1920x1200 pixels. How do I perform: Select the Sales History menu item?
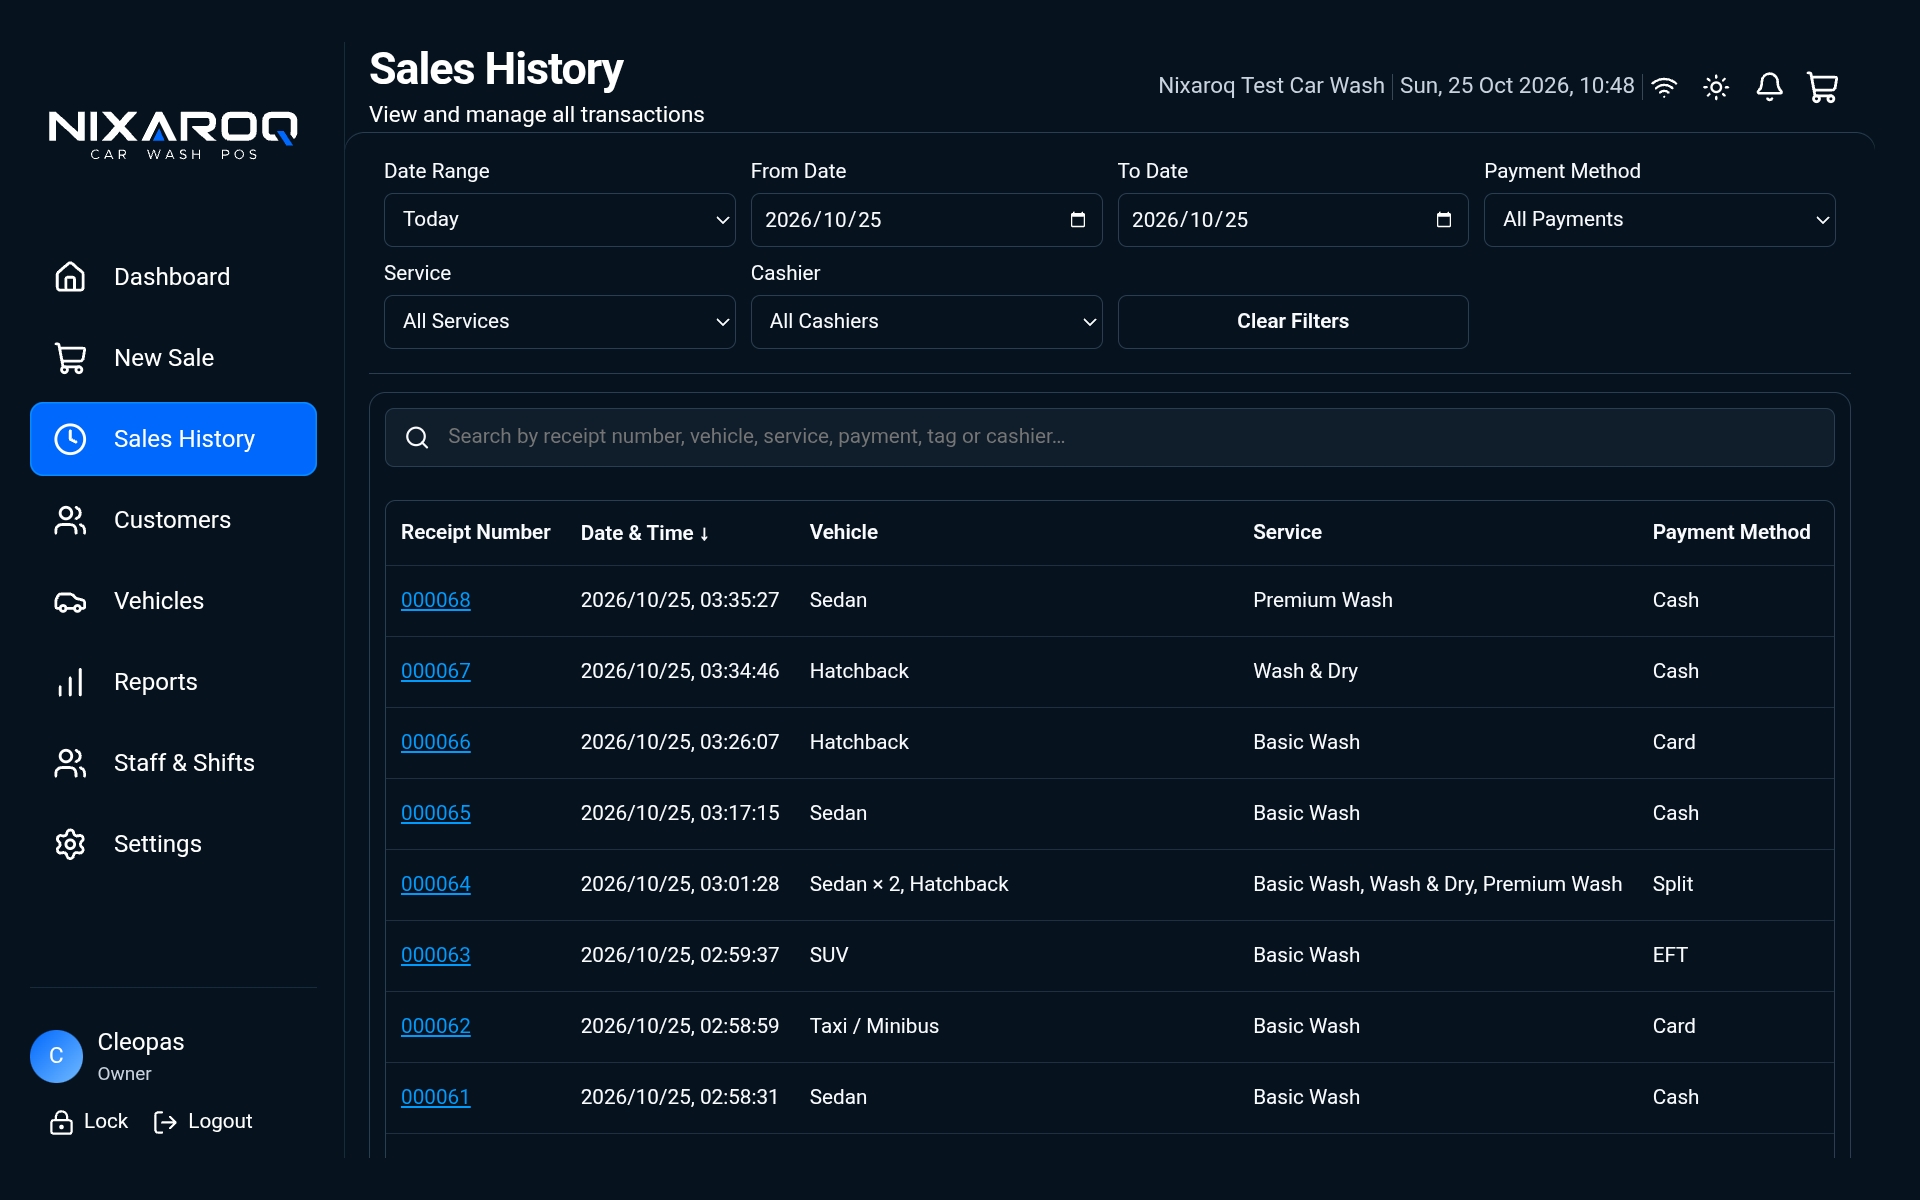coord(173,439)
